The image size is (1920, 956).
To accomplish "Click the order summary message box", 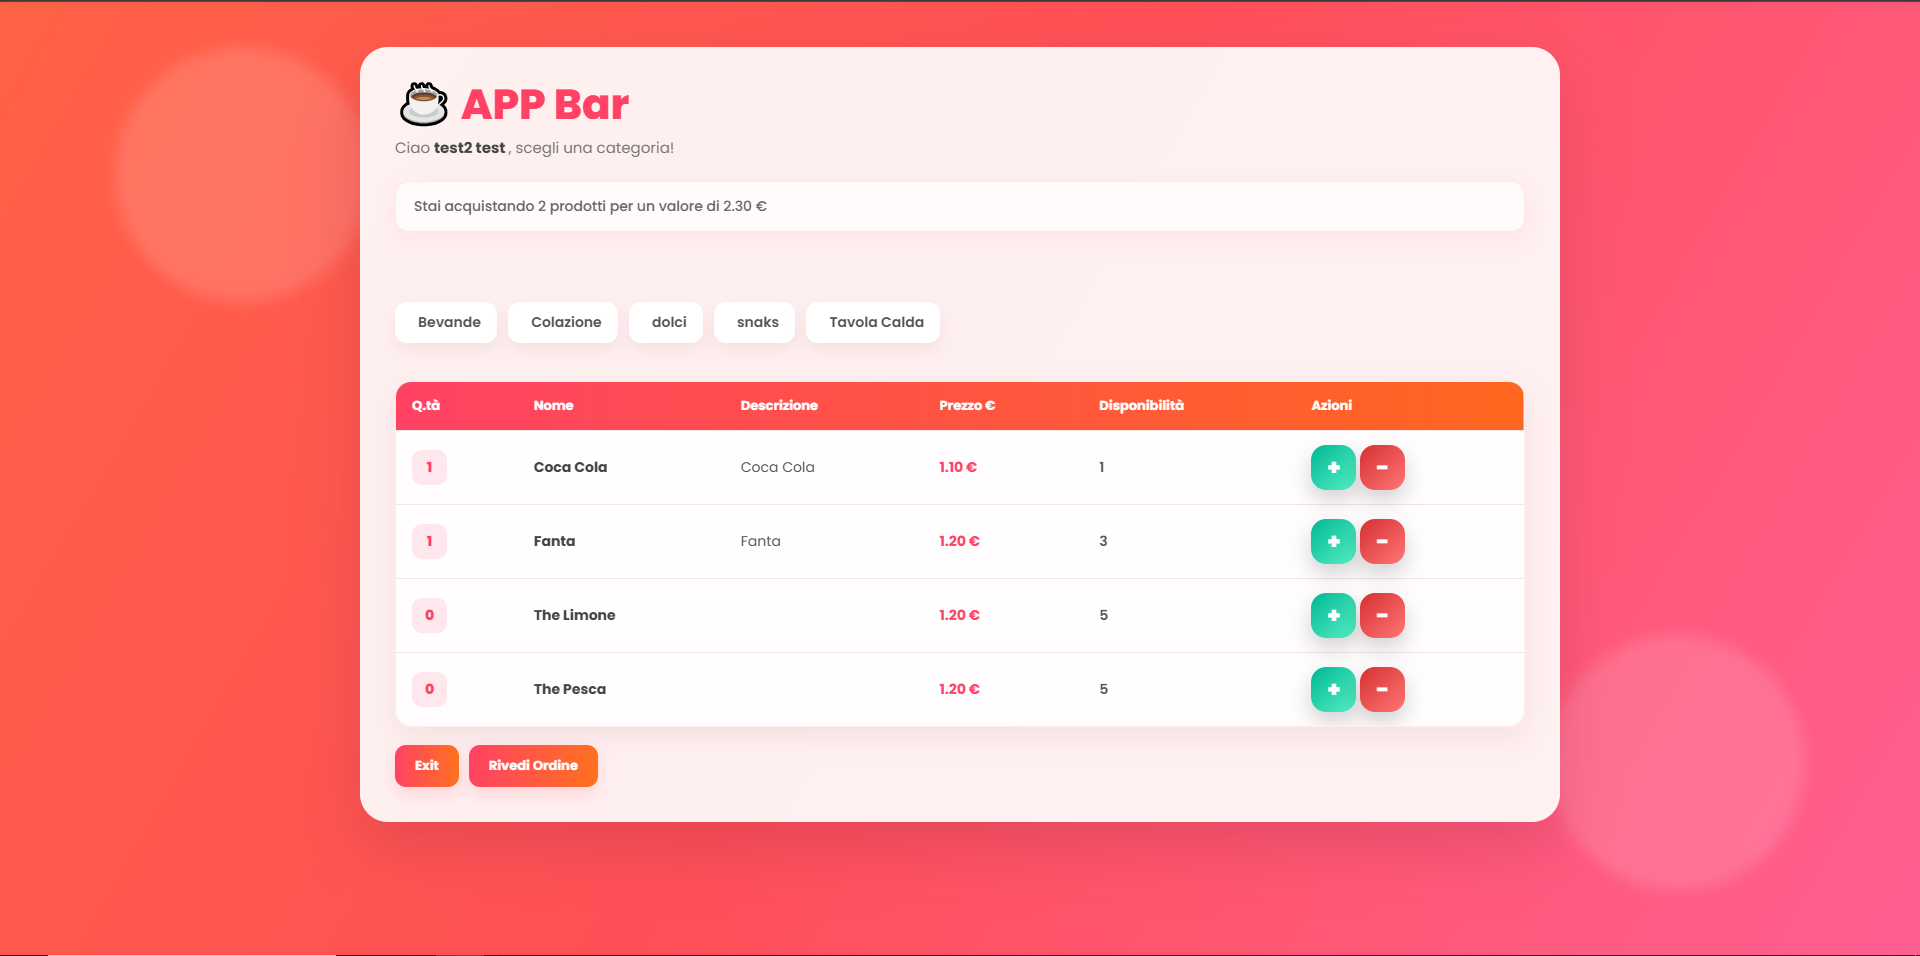I will pos(960,206).
